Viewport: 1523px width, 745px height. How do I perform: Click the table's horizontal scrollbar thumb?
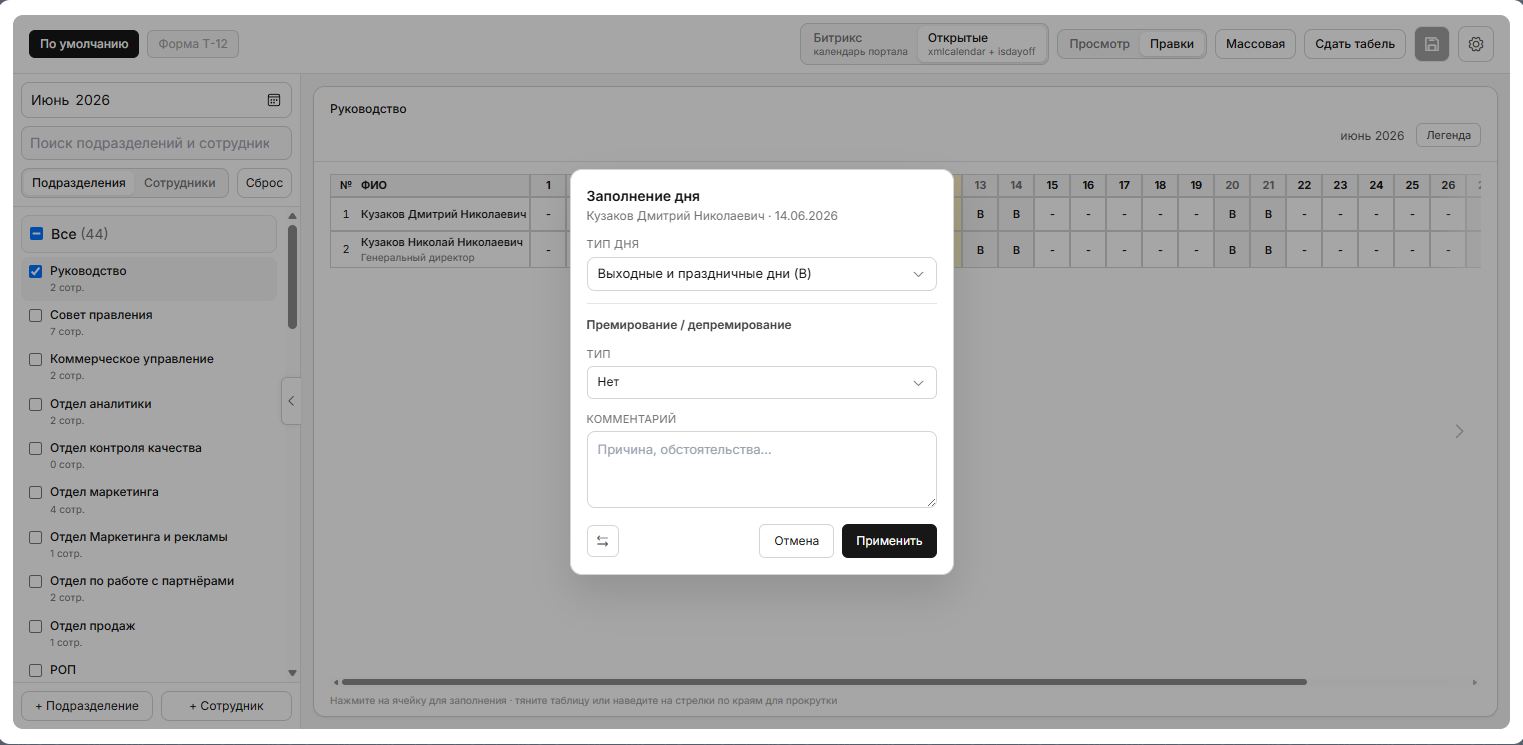pyautogui.click(x=824, y=682)
